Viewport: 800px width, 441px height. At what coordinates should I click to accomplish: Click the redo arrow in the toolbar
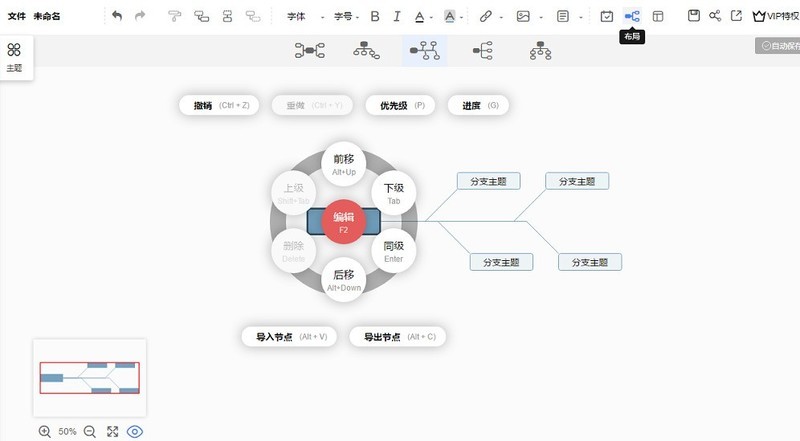click(x=140, y=16)
